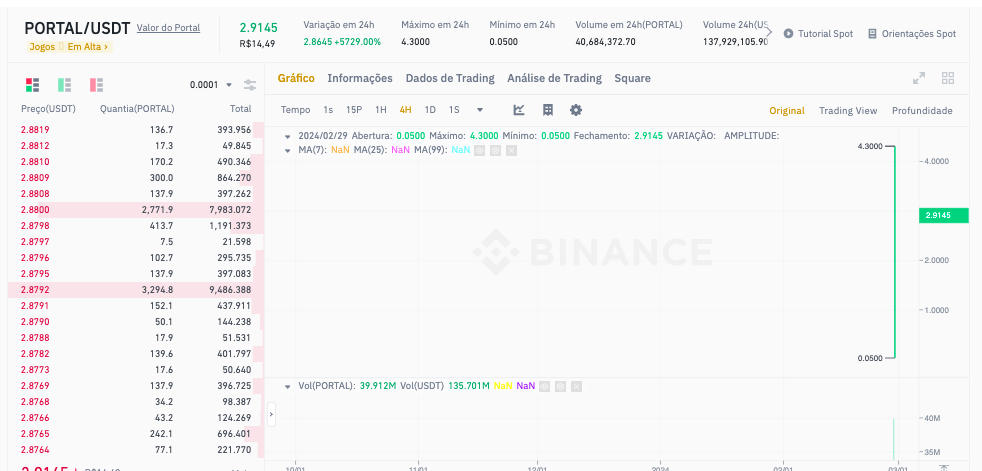Image resolution: width=982 pixels, height=471 pixels.
Task: Open settings for the Vol indicator
Action: click(561, 386)
